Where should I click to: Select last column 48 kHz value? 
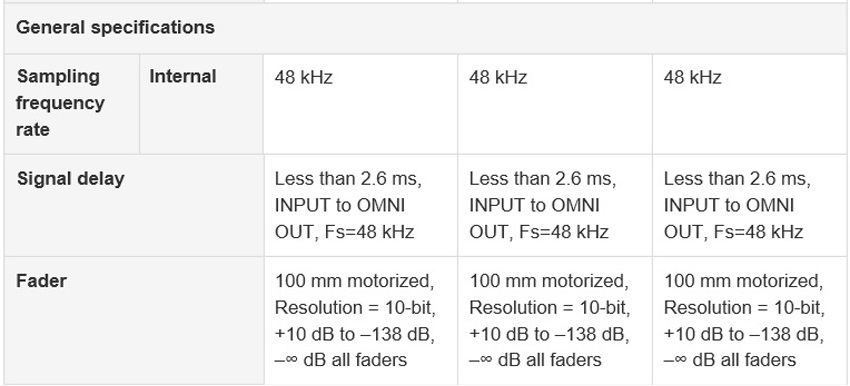click(x=692, y=78)
